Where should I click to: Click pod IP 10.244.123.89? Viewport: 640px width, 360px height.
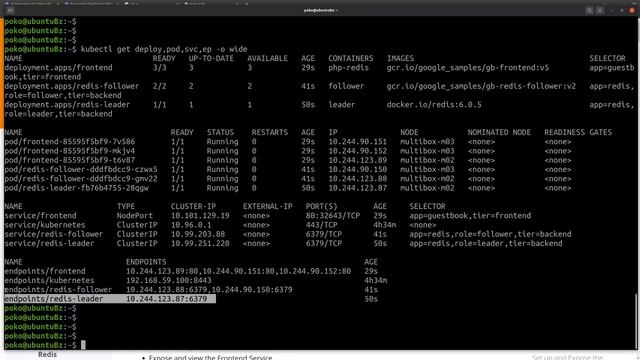358,160
